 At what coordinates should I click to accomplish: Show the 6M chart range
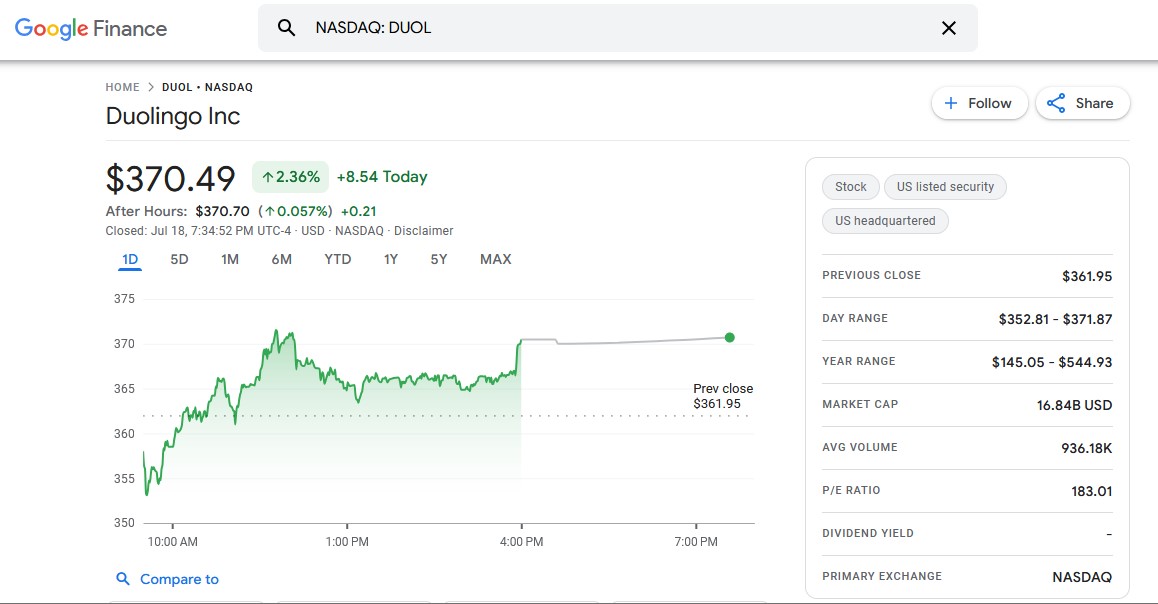pos(281,259)
